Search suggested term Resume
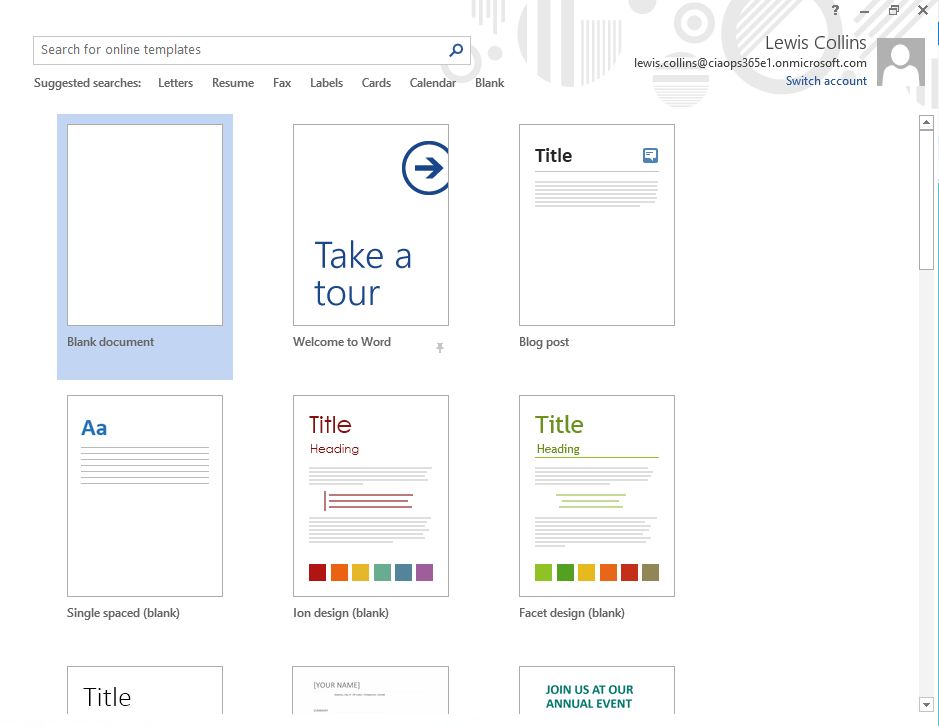This screenshot has width=939, height=726. [x=233, y=83]
